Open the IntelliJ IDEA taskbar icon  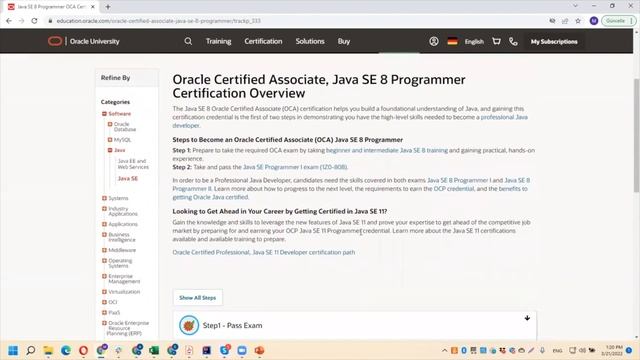(x=207, y=351)
